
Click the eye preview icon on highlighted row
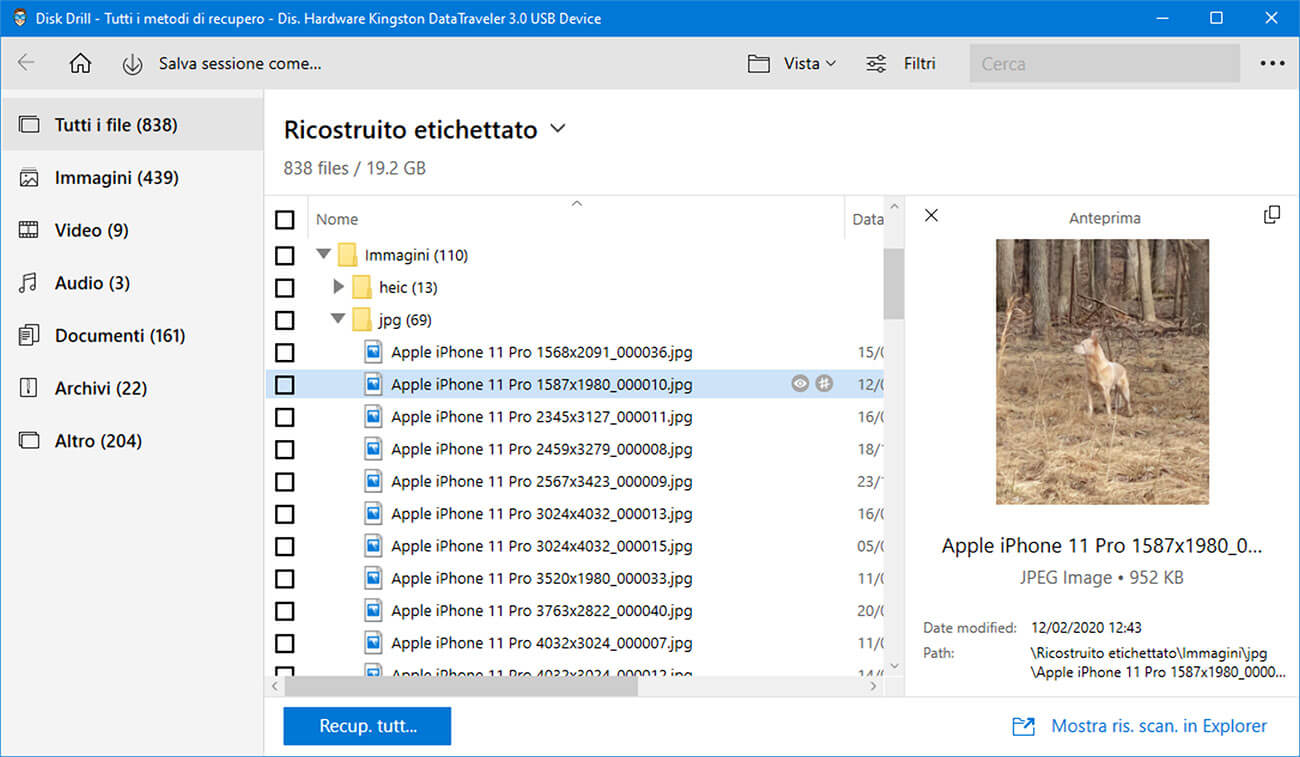point(800,383)
